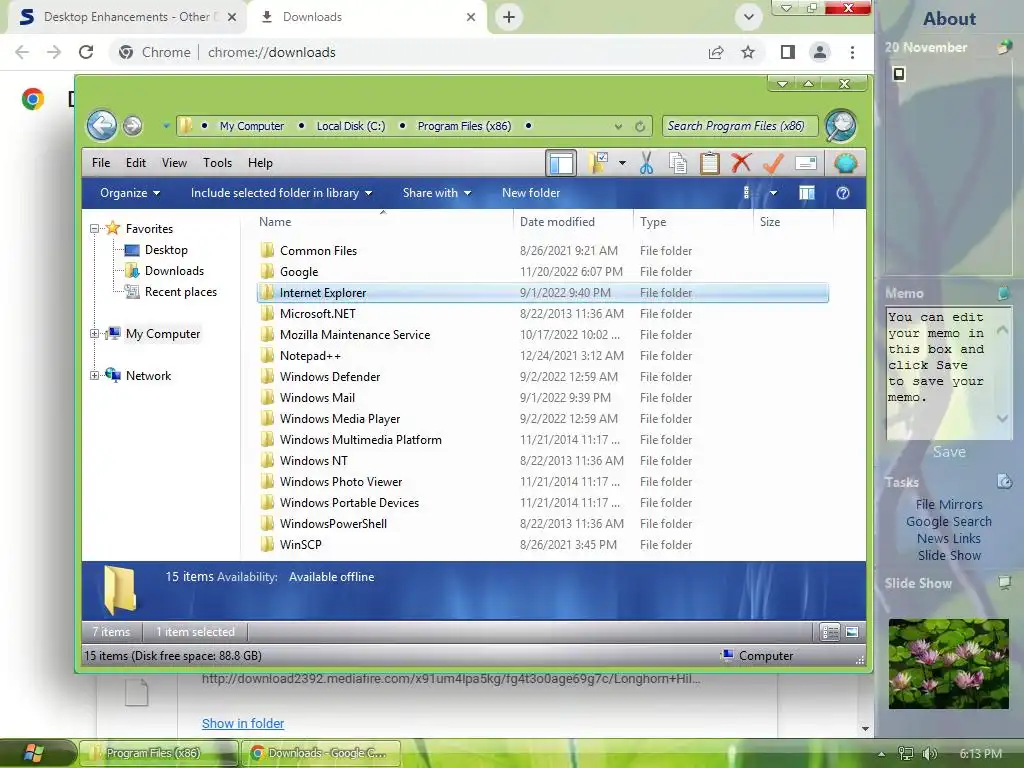
Task: Open the Edit menu
Action: 136,163
